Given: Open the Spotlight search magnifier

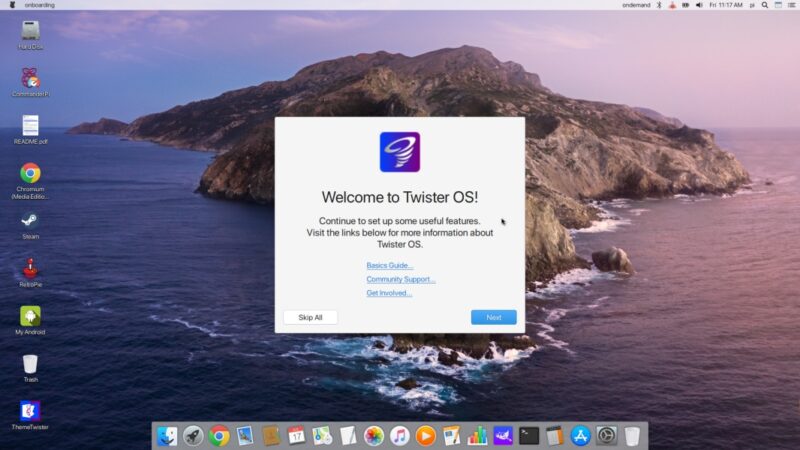Looking at the screenshot, I should tap(765, 5).
